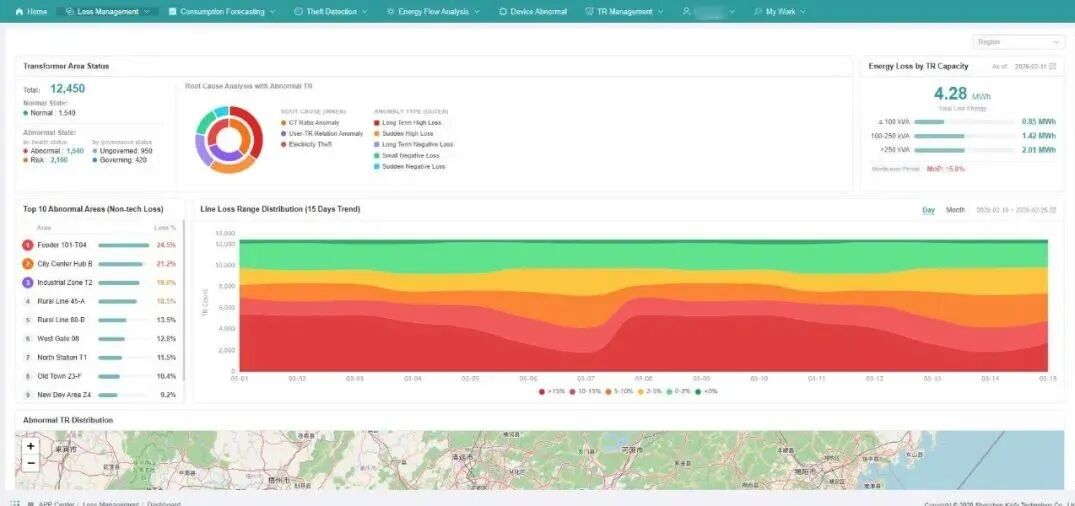The image size is (1075, 506).
Task: Zoom in the map with plus button
Action: click(31, 446)
